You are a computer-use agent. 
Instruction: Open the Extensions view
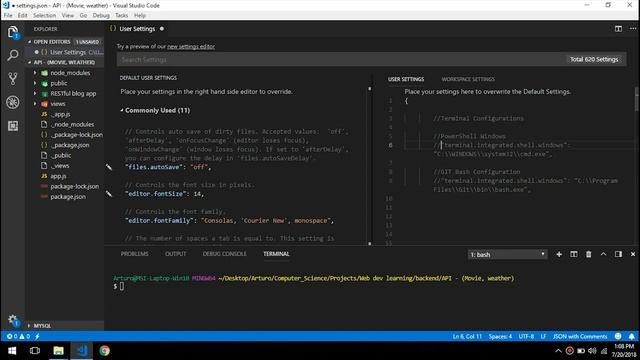(13, 126)
